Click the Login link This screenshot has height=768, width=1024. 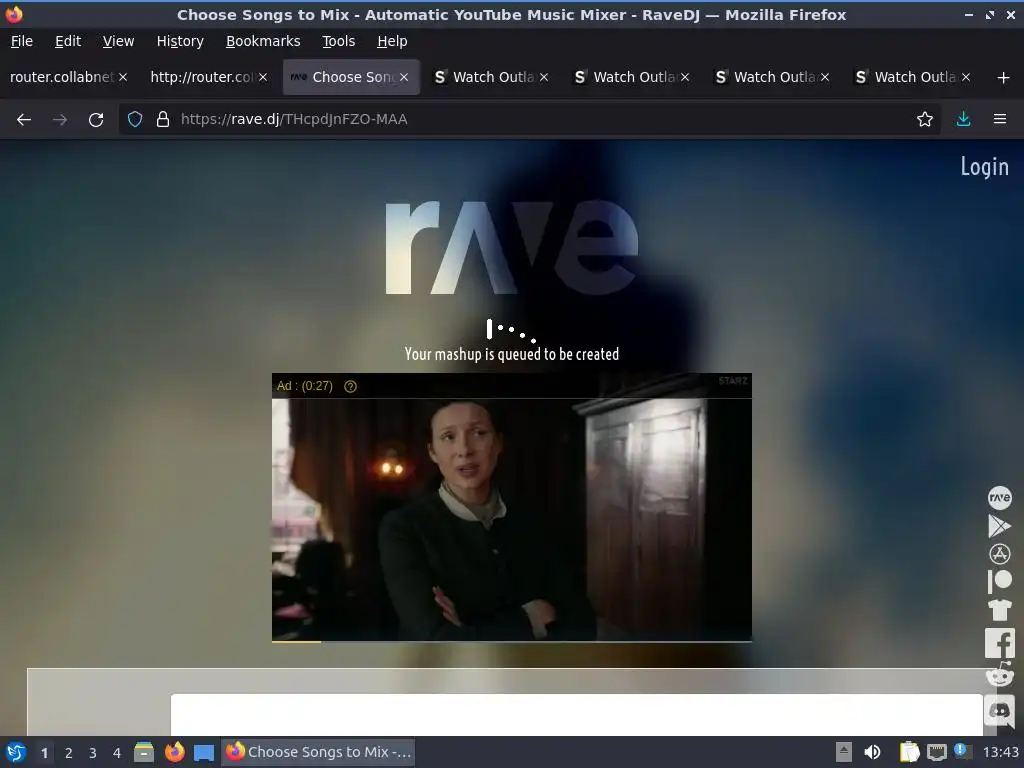(984, 167)
